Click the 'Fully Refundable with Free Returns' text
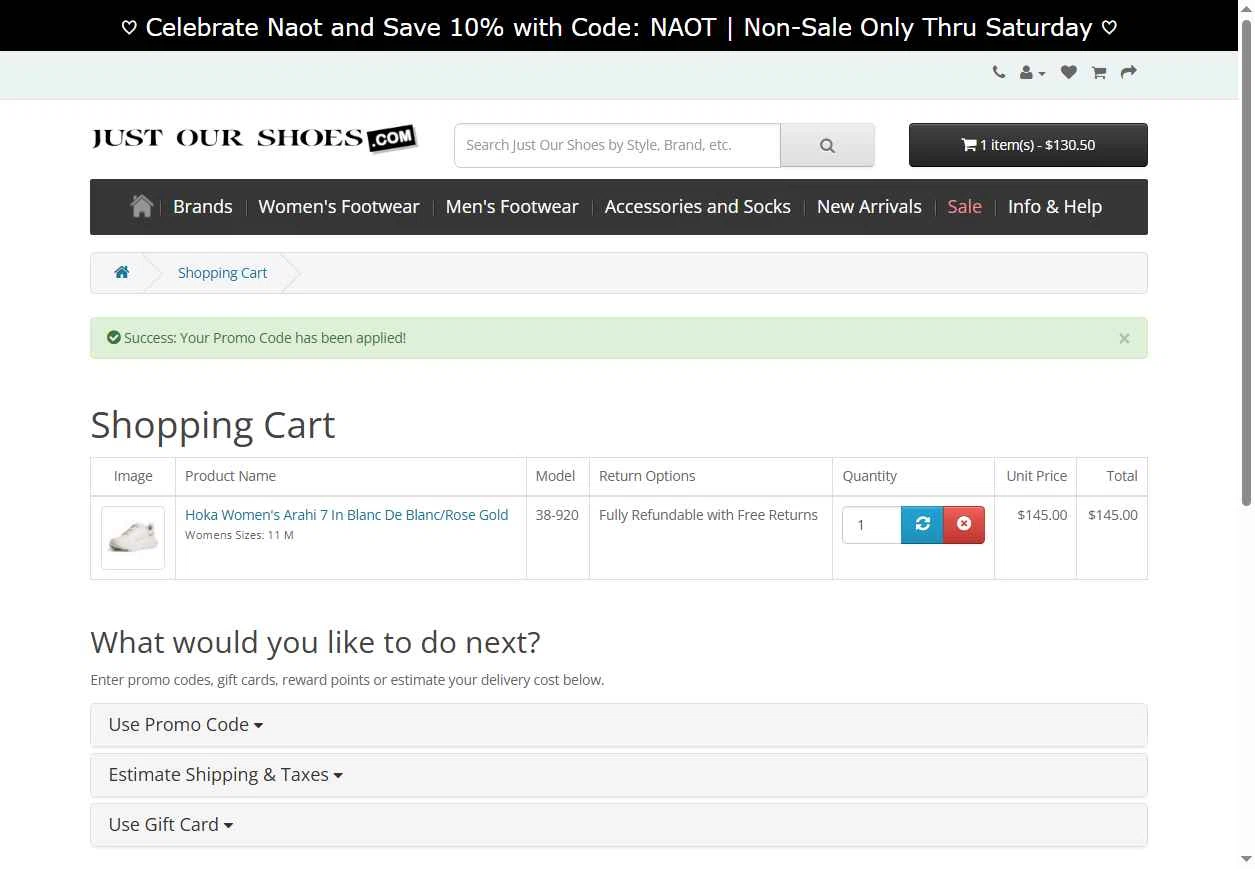This screenshot has width=1255, height=869. pos(708,515)
